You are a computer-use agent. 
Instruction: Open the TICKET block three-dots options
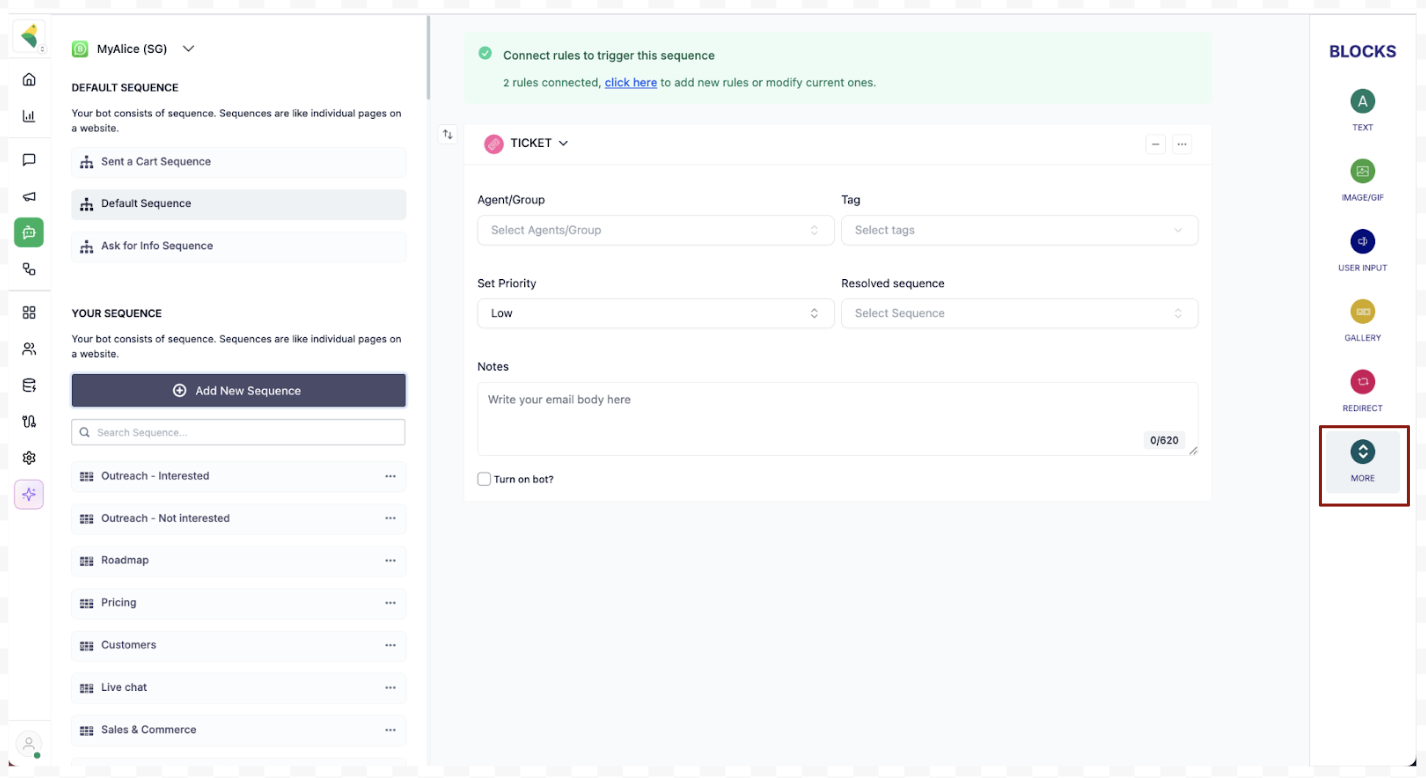tap(1182, 144)
